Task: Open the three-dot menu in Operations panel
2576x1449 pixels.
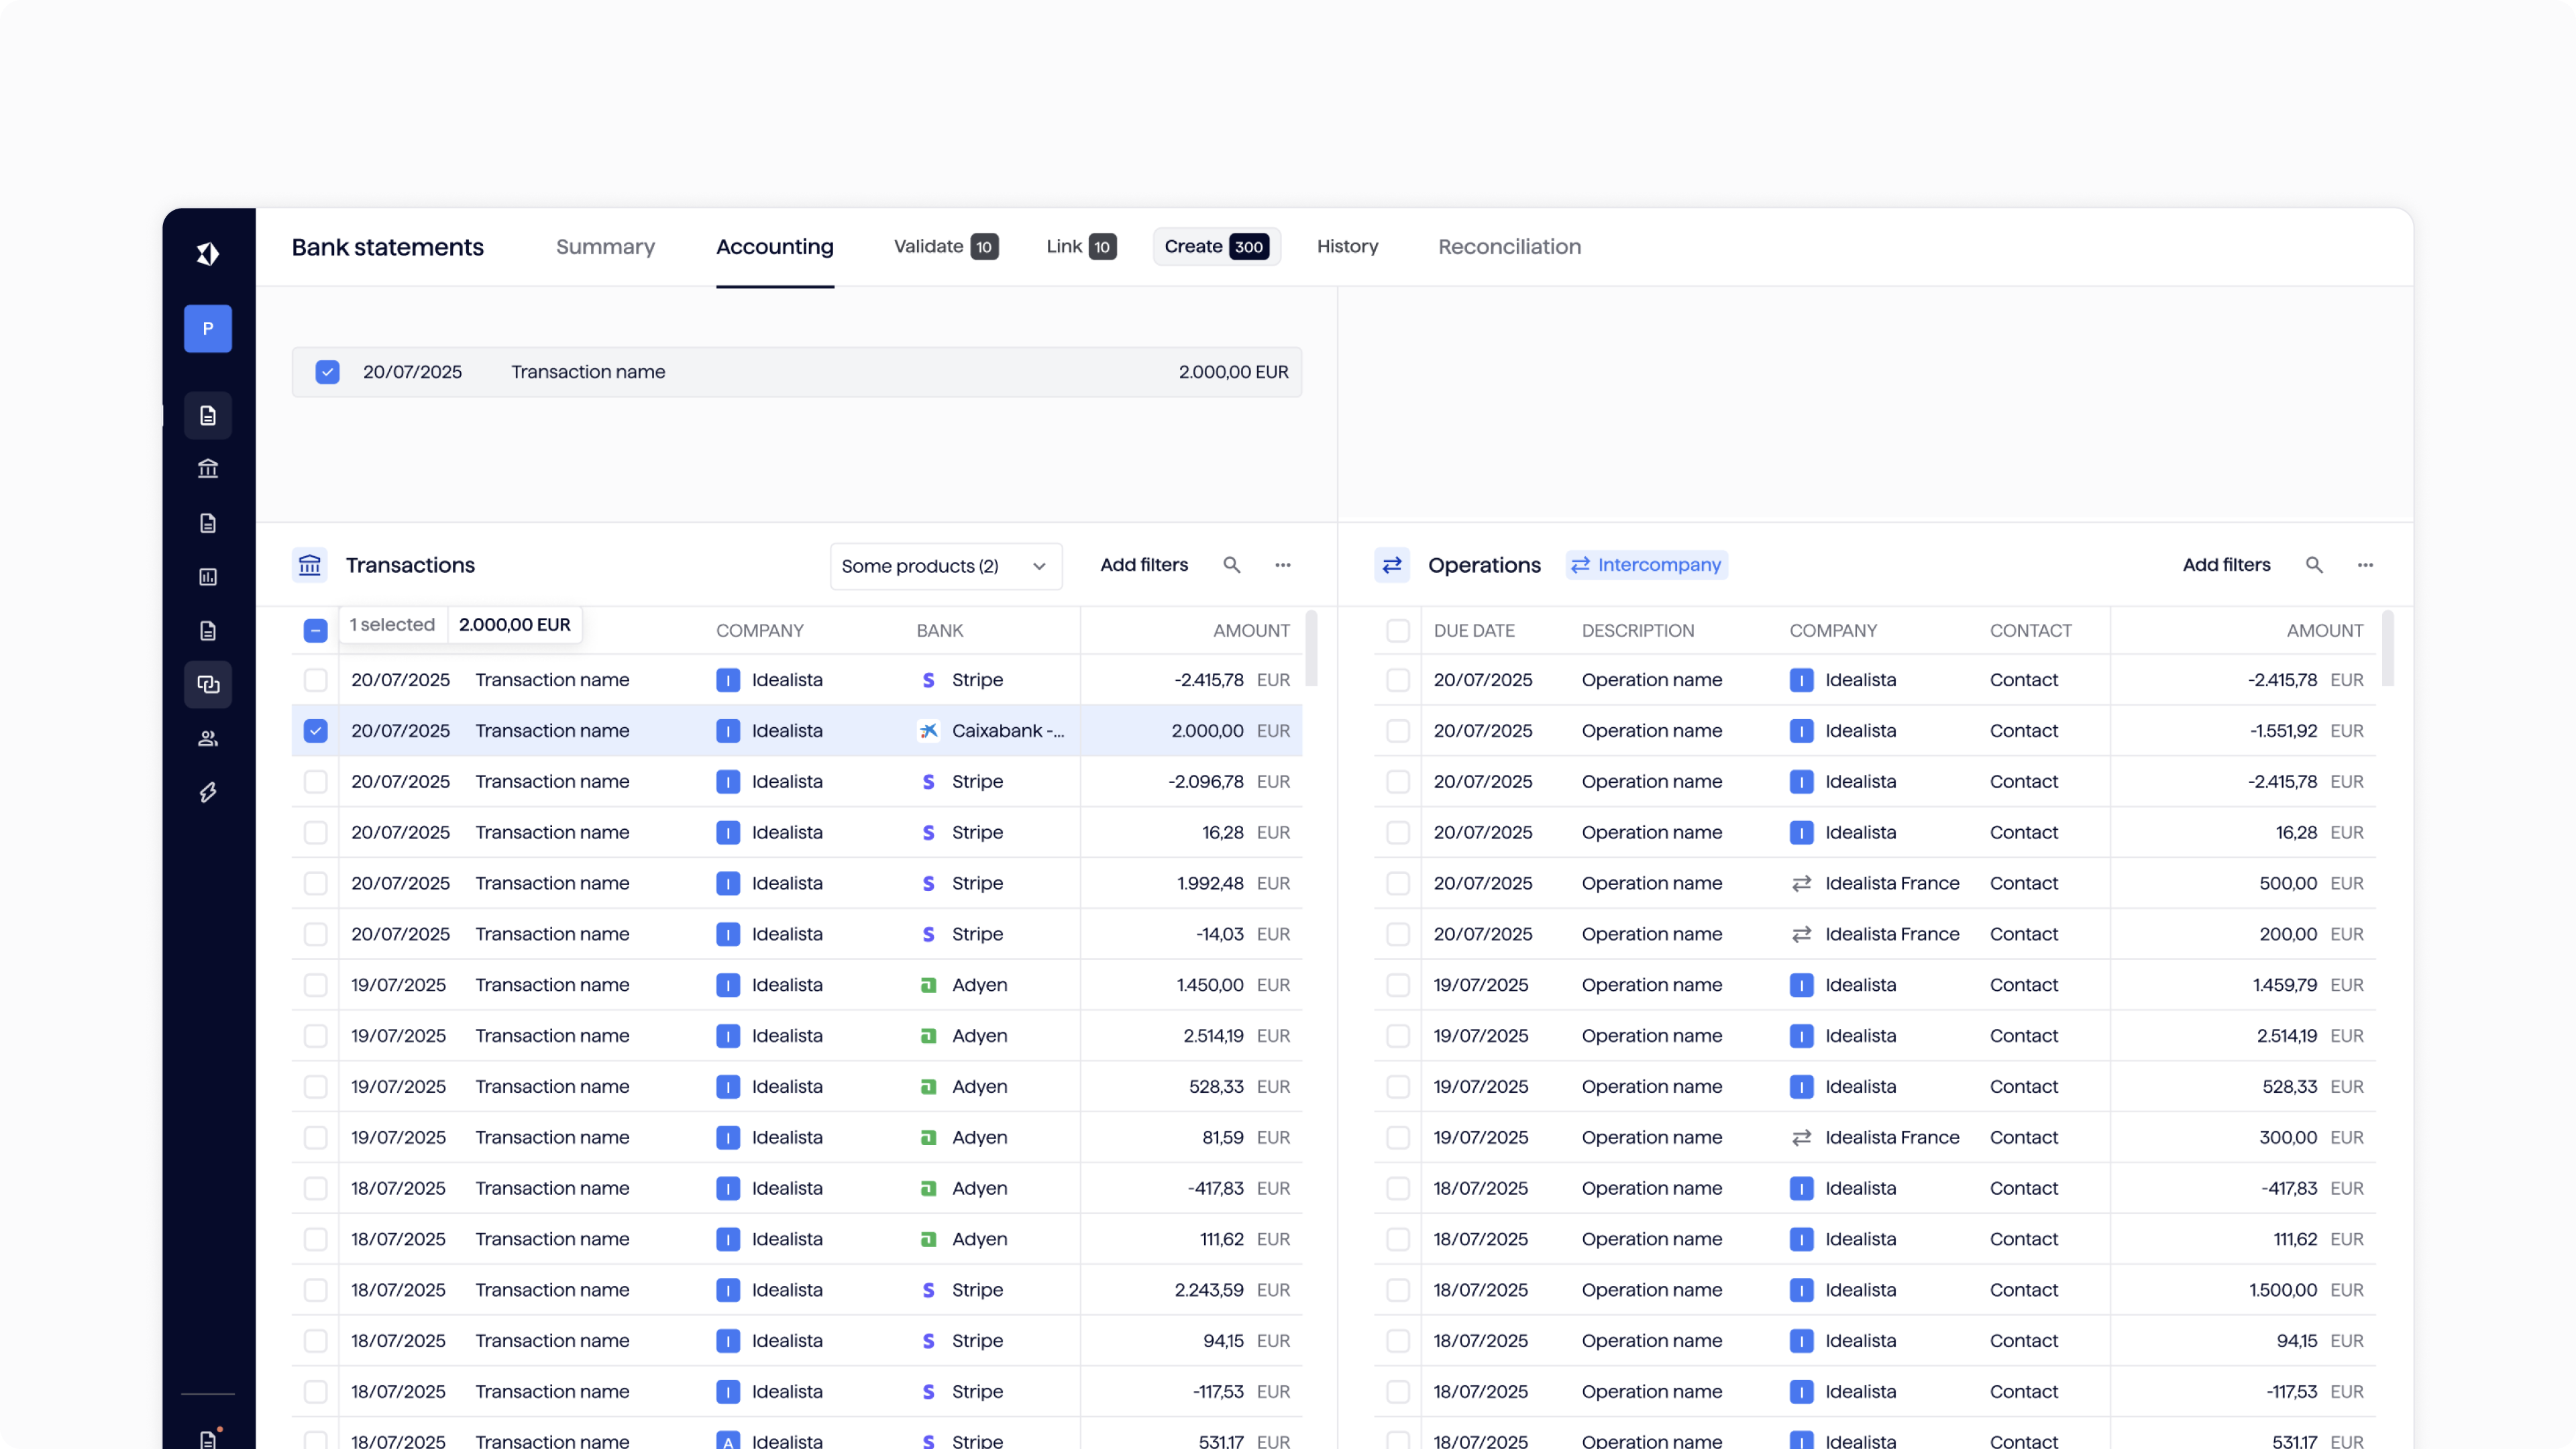Action: point(2365,565)
